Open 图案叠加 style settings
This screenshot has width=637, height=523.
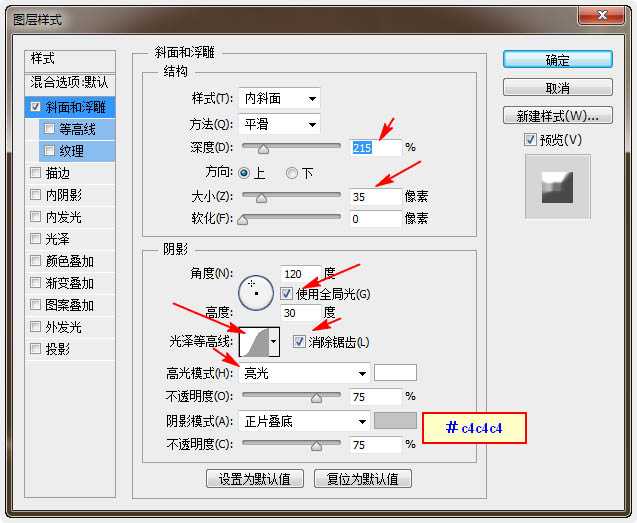70,304
